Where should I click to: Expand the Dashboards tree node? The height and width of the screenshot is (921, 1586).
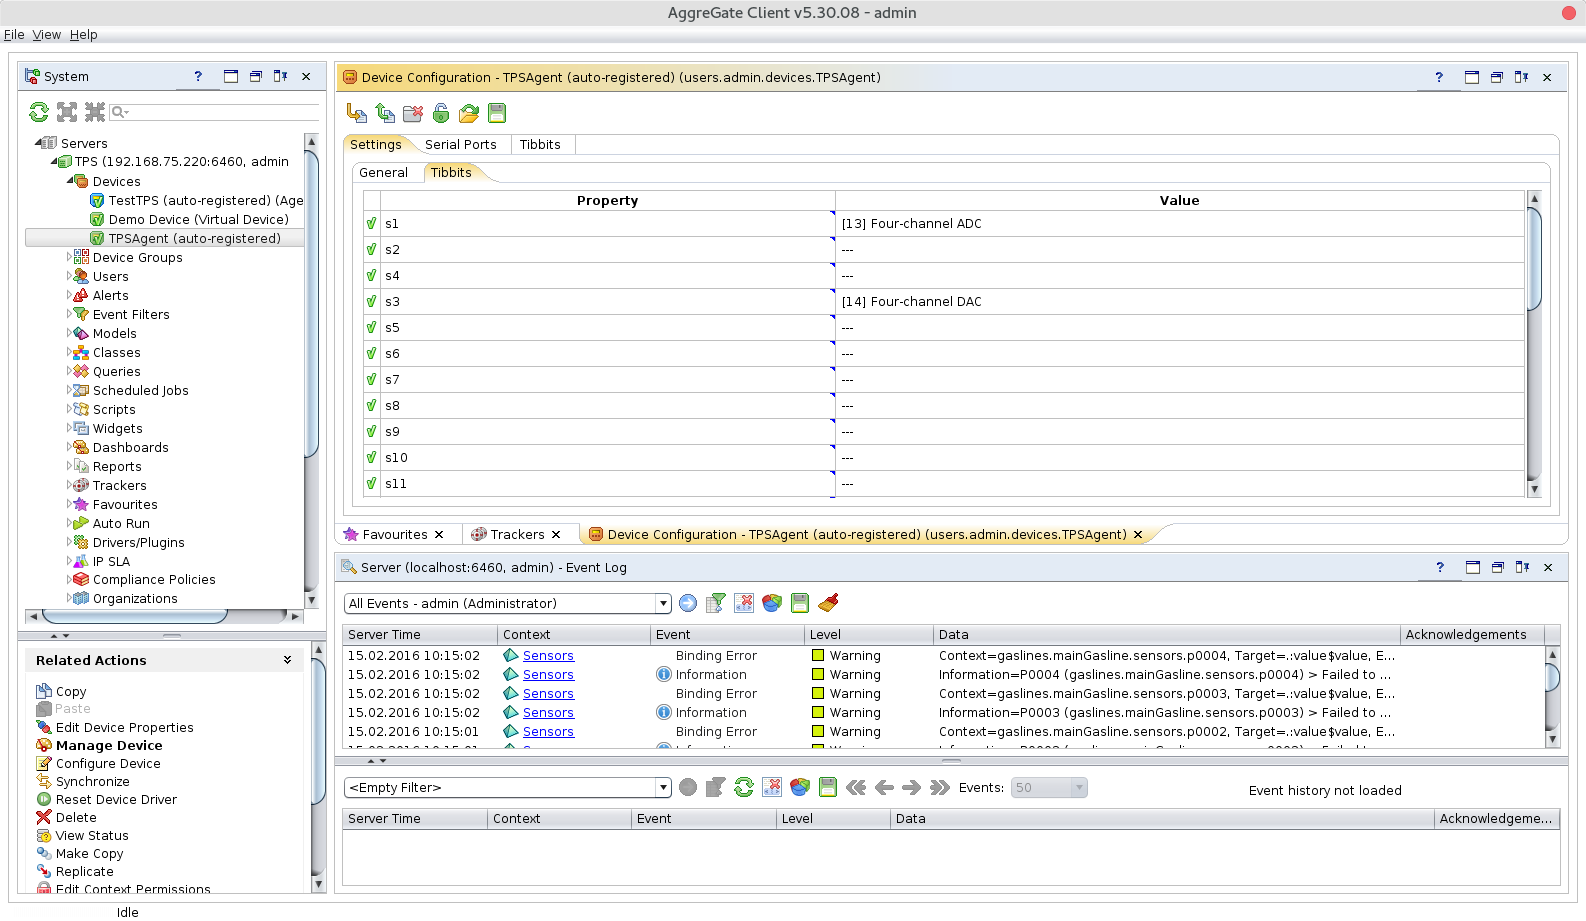[69, 447]
